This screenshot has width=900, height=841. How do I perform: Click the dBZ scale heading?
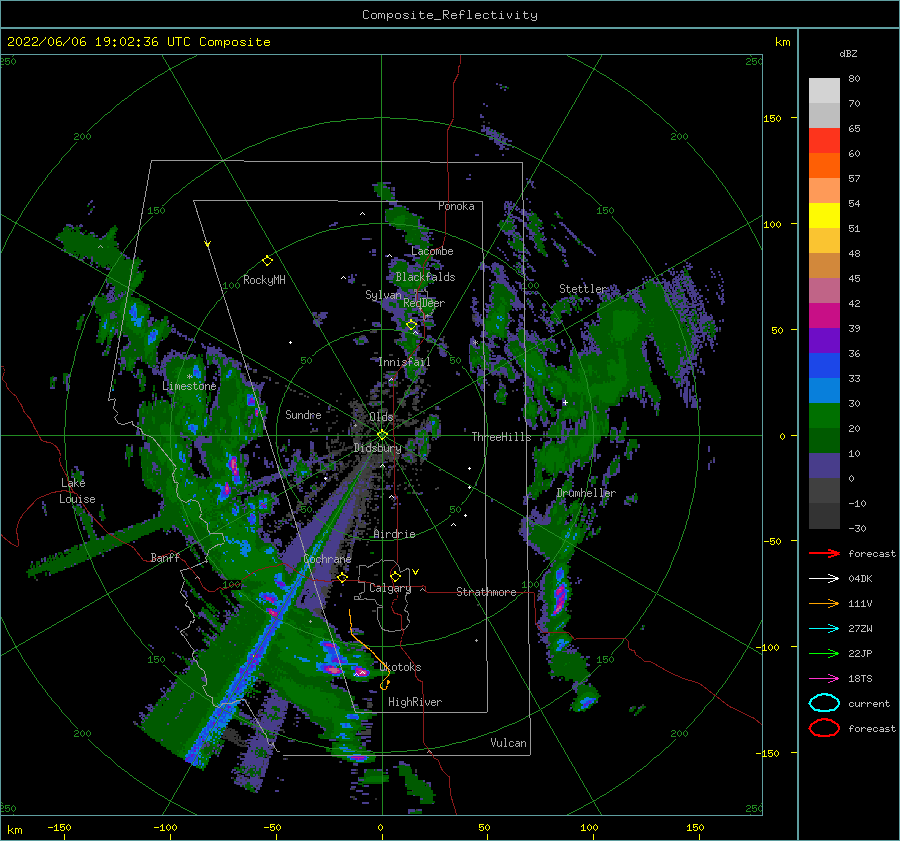pyautogui.click(x=848, y=53)
